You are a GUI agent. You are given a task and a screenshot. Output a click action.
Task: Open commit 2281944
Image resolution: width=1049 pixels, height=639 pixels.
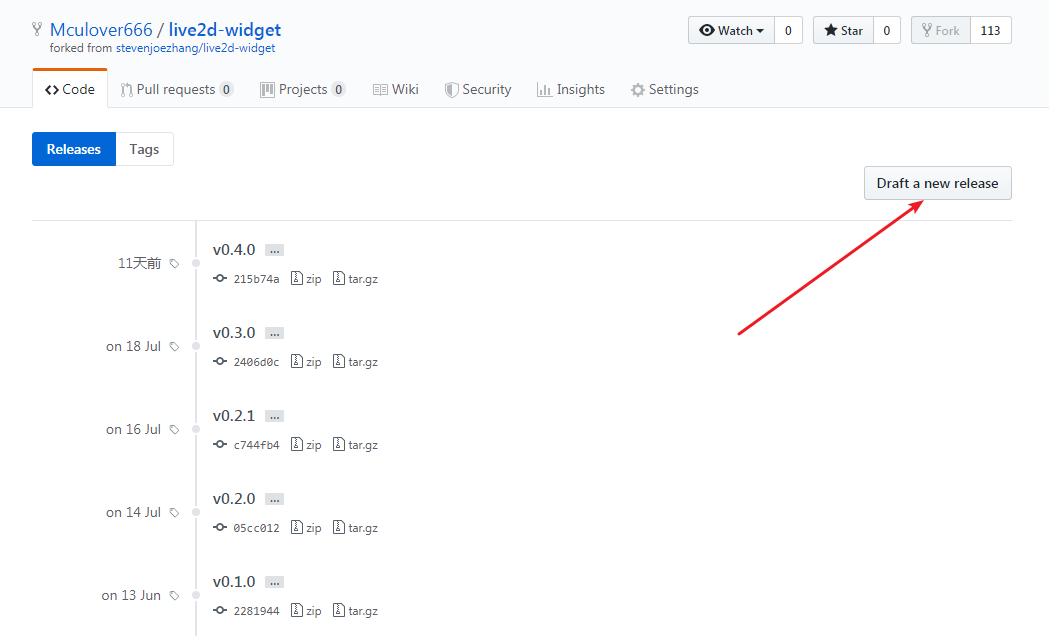[256, 611]
